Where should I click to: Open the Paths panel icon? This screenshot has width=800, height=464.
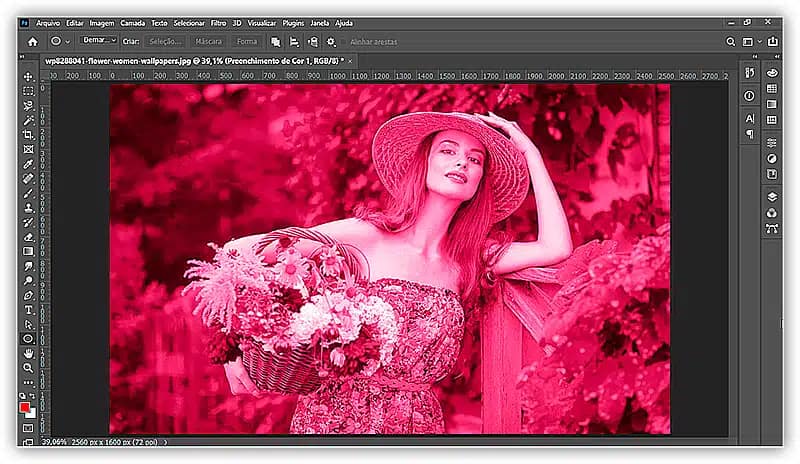coord(772,229)
